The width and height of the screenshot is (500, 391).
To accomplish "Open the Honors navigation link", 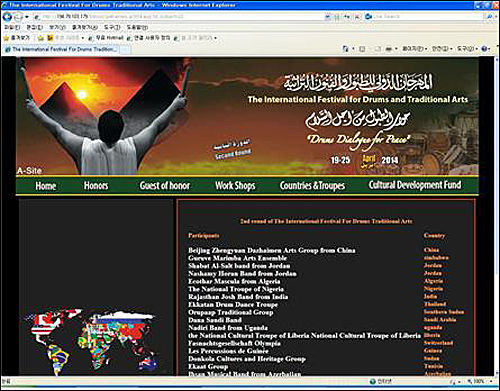I will point(96,185).
